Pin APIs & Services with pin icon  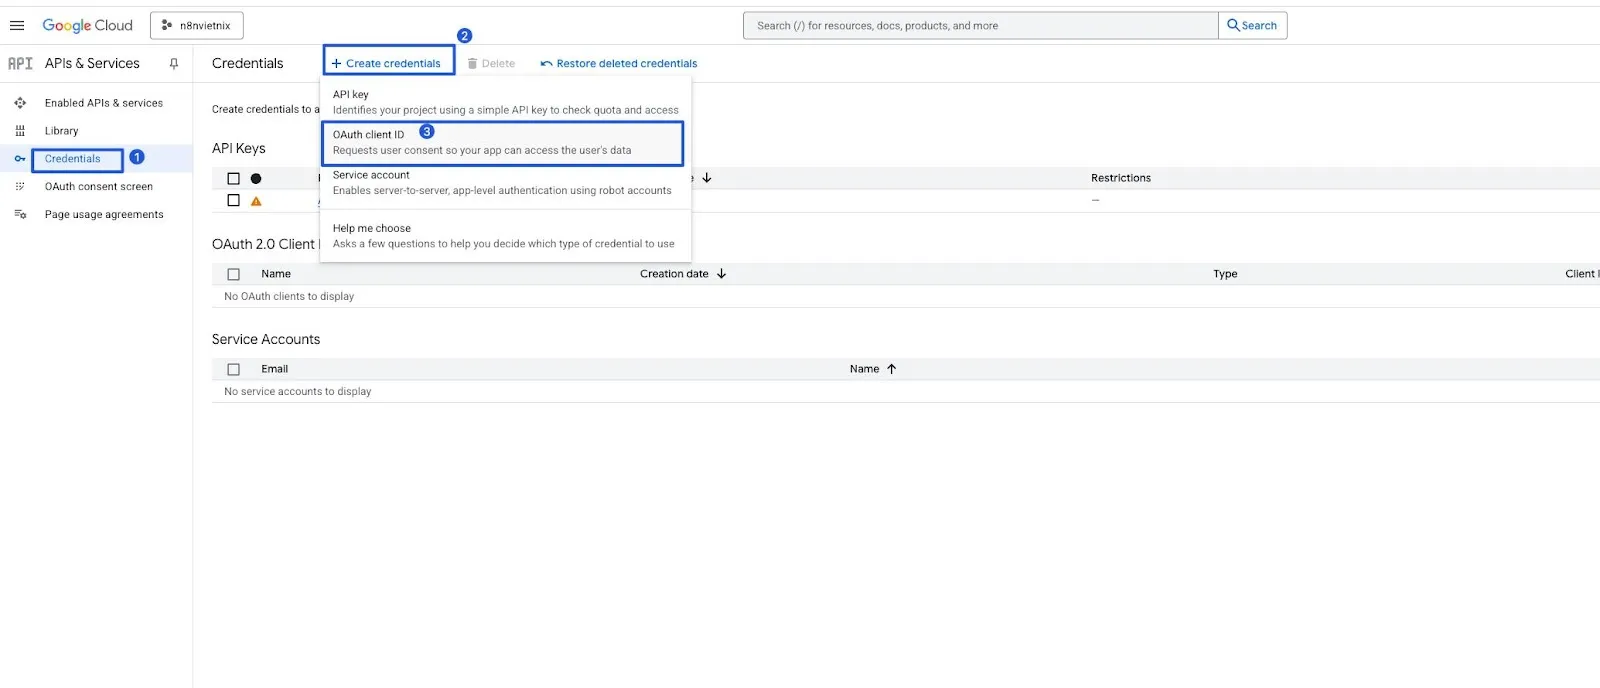click(174, 63)
